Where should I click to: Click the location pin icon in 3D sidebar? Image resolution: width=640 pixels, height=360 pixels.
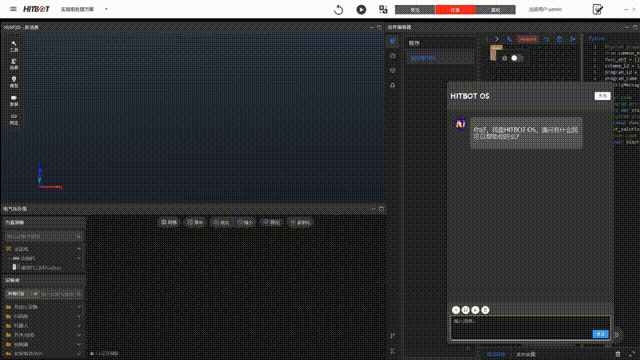pyautogui.click(x=14, y=82)
